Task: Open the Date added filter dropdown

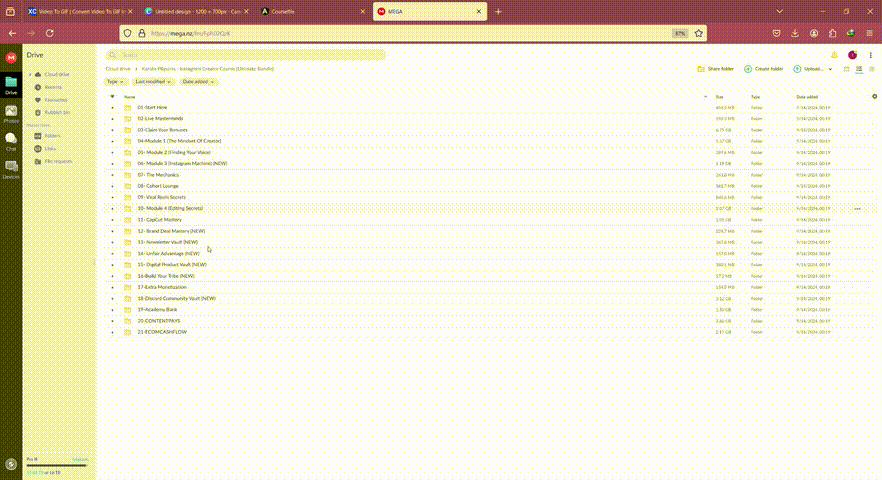Action: 198,82
